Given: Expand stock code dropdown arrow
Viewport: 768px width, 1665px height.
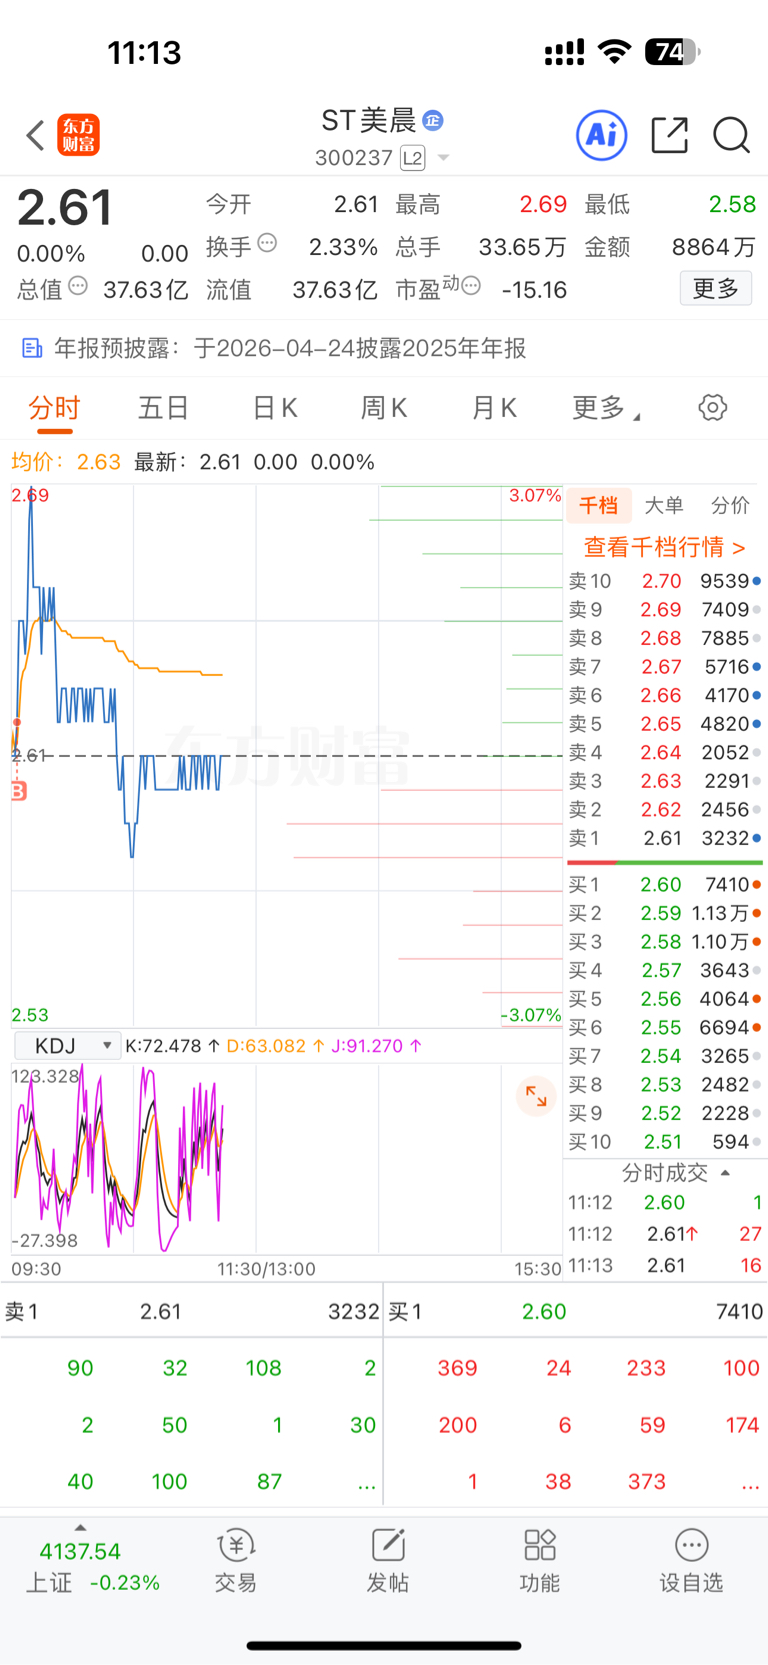Looking at the screenshot, I should pyautogui.click(x=444, y=158).
